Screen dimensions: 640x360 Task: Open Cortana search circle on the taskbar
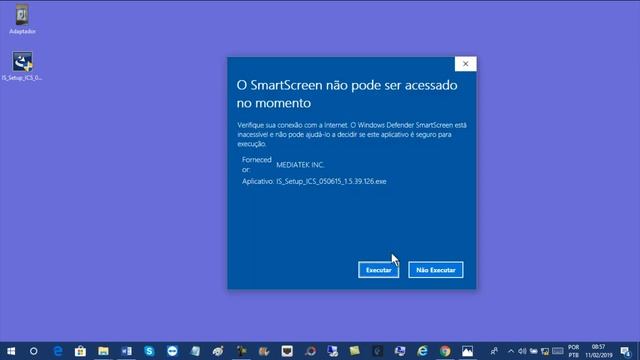click(x=33, y=351)
